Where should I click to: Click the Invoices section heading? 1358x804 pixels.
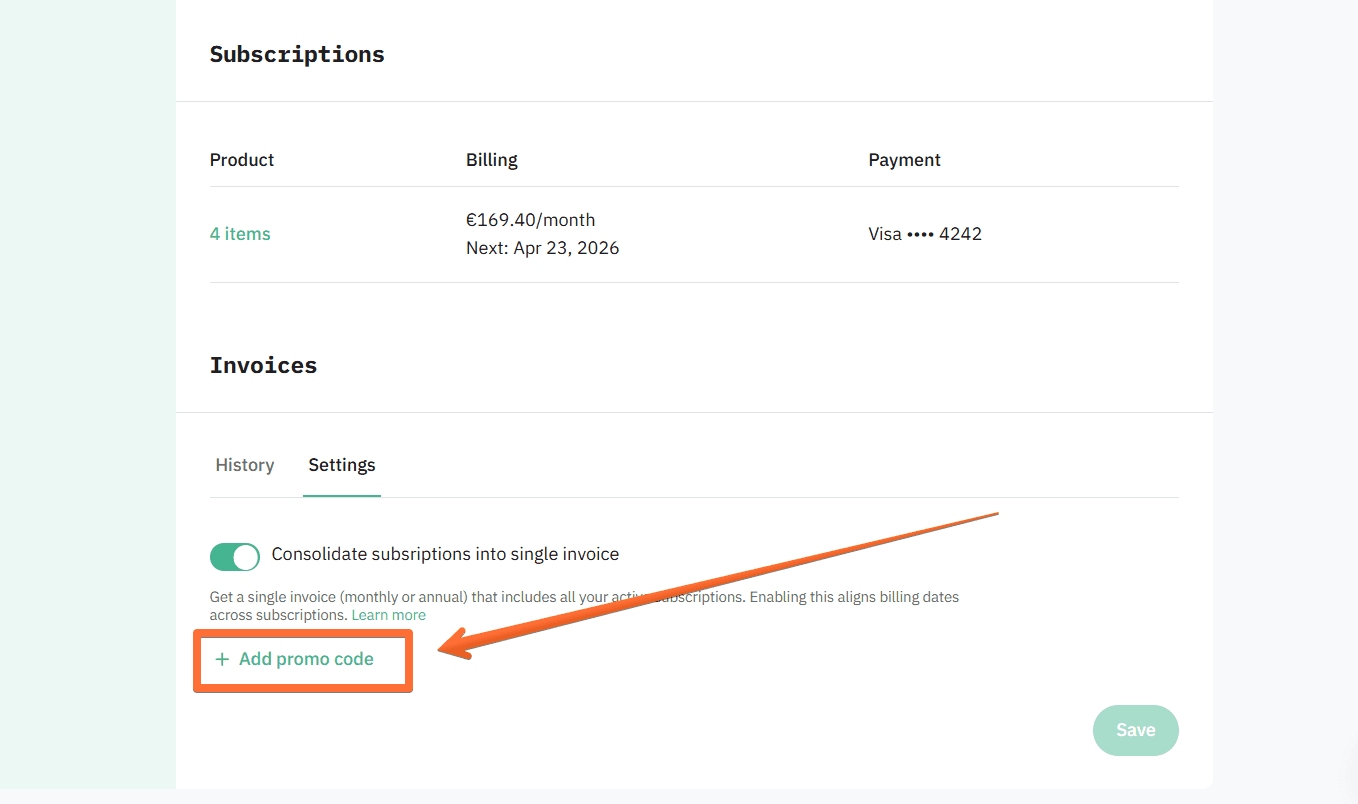point(263,365)
